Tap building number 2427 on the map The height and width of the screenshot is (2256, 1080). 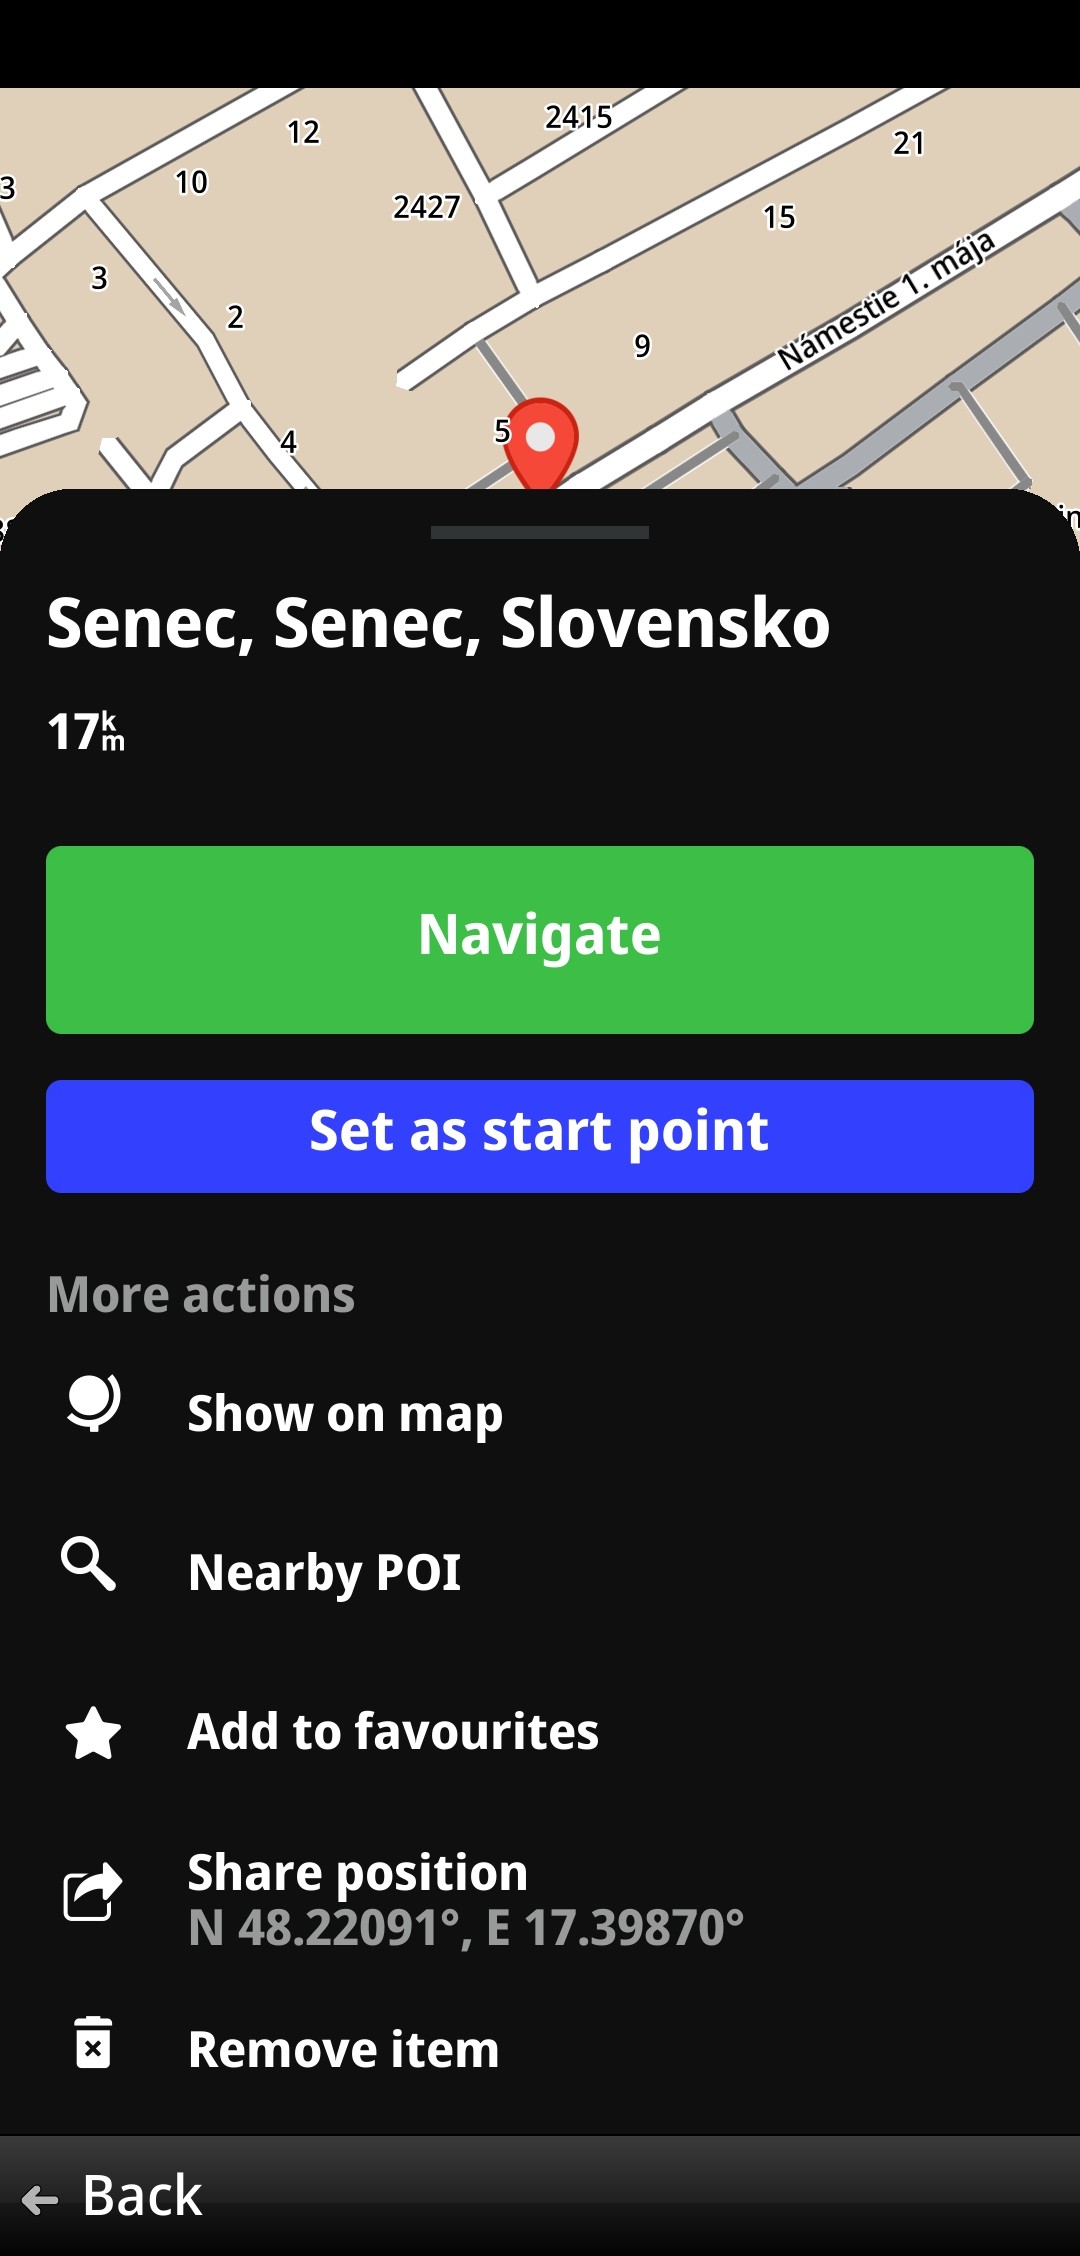(x=427, y=207)
